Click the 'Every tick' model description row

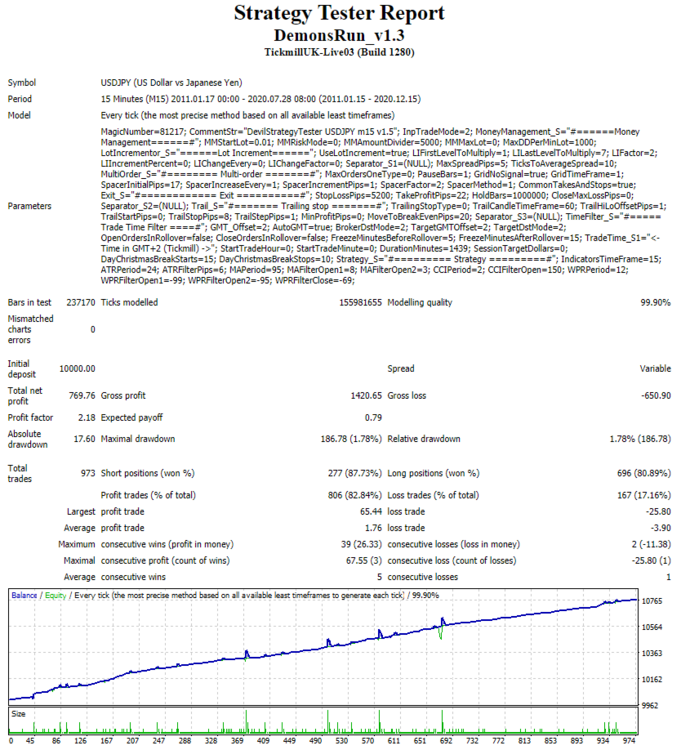[247, 115]
